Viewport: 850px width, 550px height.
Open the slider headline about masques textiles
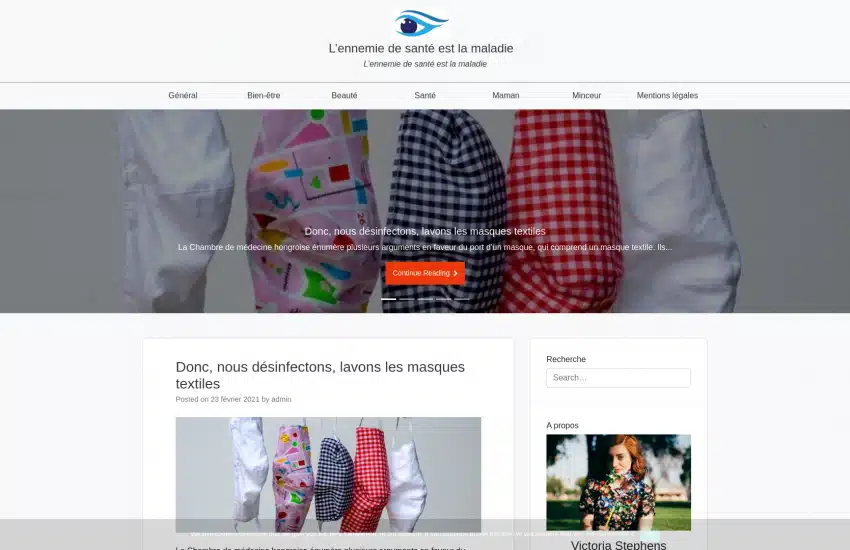click(x=425, y=231)
